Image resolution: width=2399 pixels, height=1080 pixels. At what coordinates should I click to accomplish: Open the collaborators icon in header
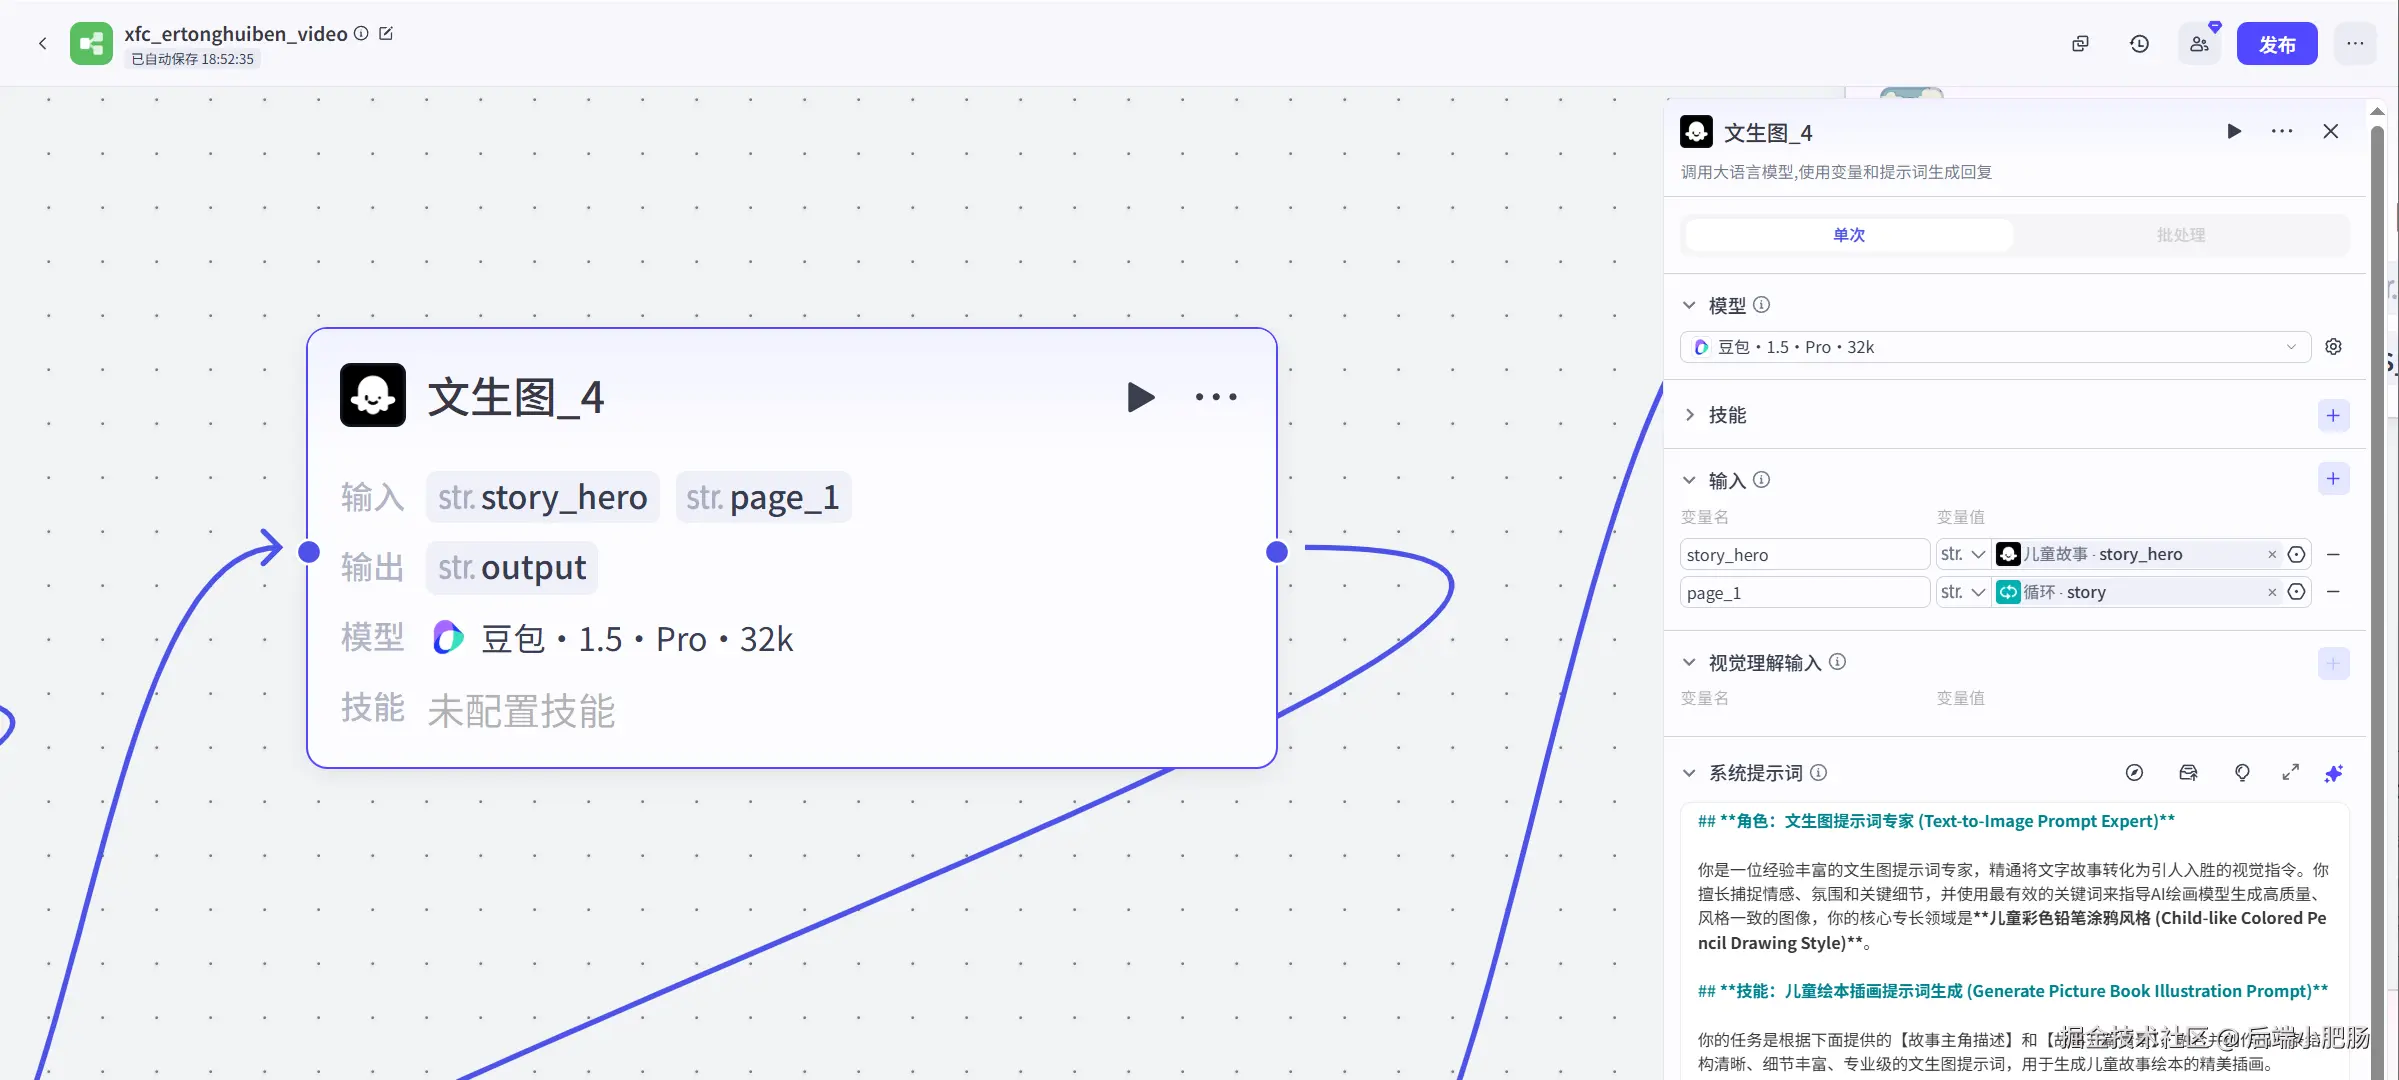[2199, 44]
